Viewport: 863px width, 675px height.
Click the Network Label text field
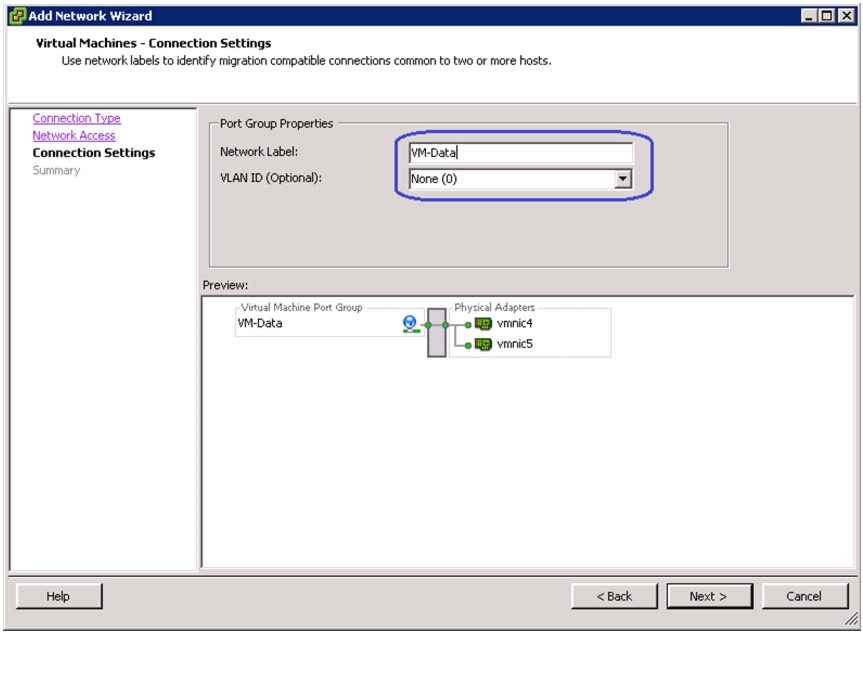coord(521,153)
